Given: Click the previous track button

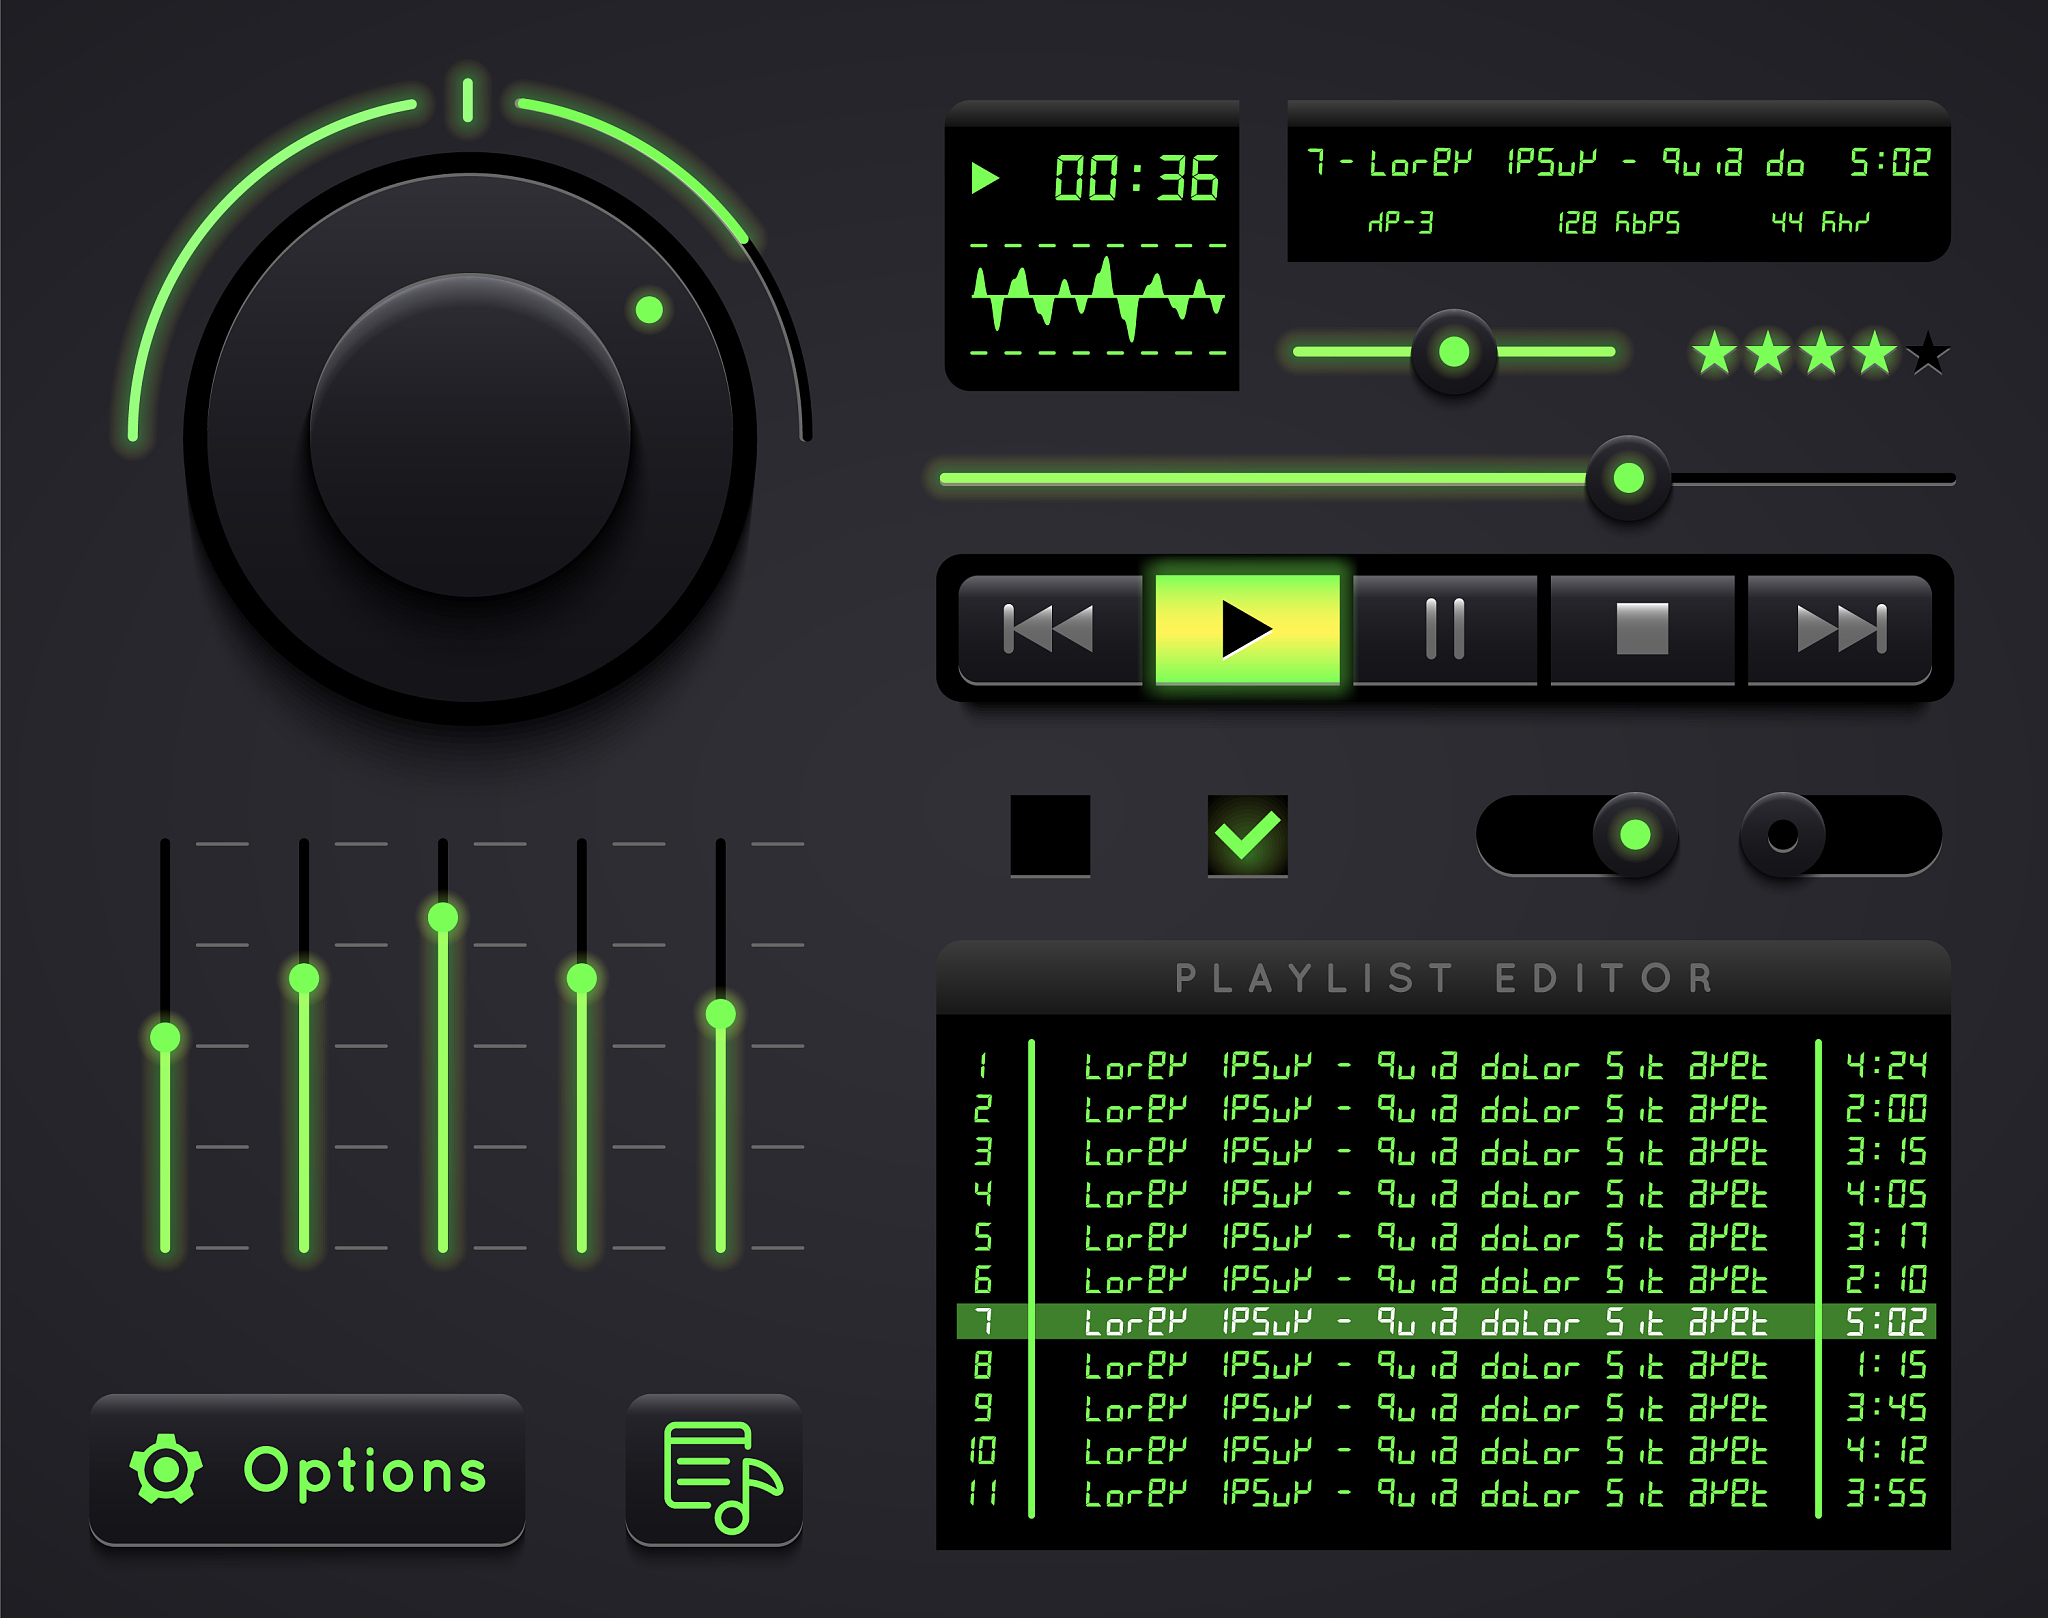Looking at the screenshot, I should point(1050,629).
